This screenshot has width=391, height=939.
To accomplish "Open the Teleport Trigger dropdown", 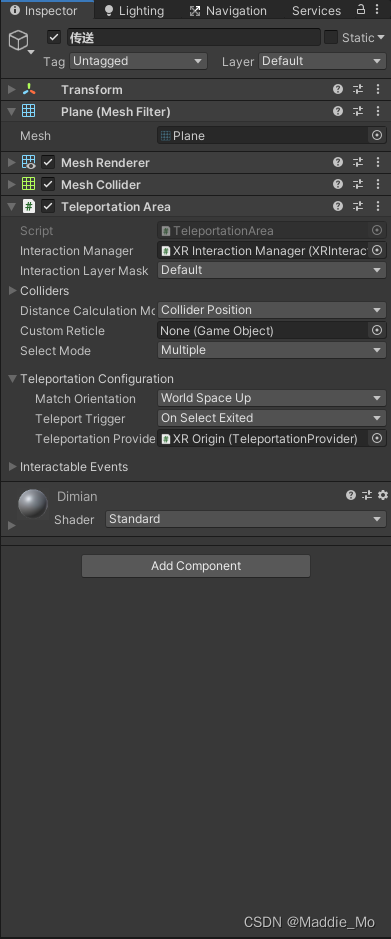I will tap(272, 417).
